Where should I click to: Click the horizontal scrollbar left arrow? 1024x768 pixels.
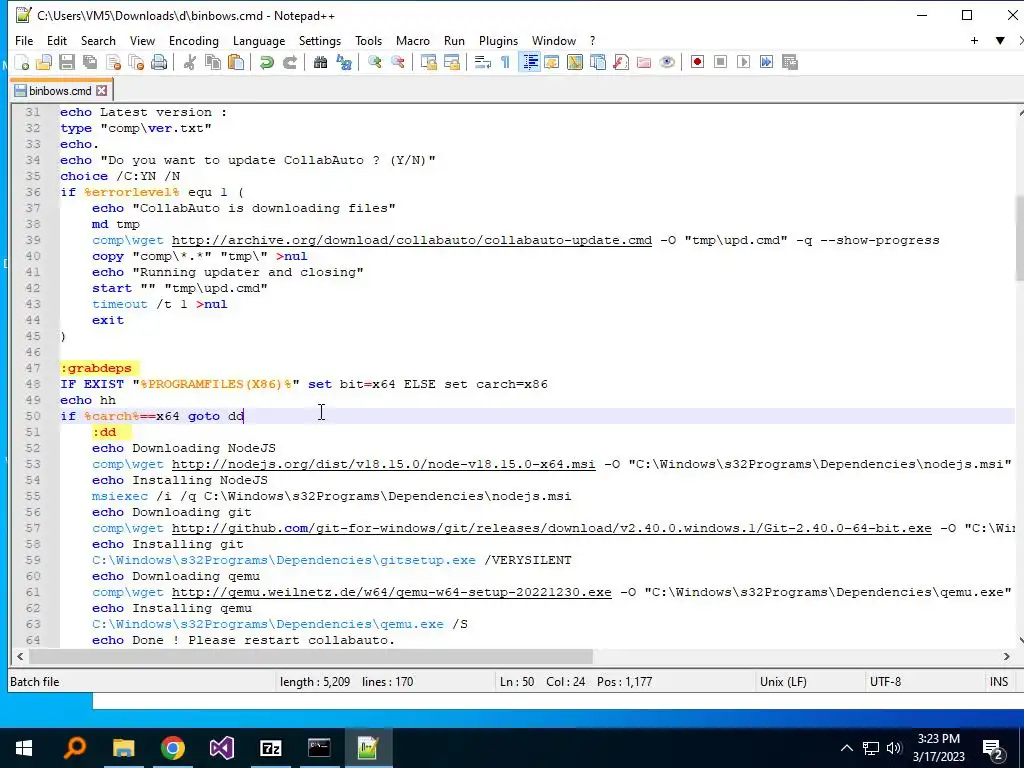(x=20, y=656)
